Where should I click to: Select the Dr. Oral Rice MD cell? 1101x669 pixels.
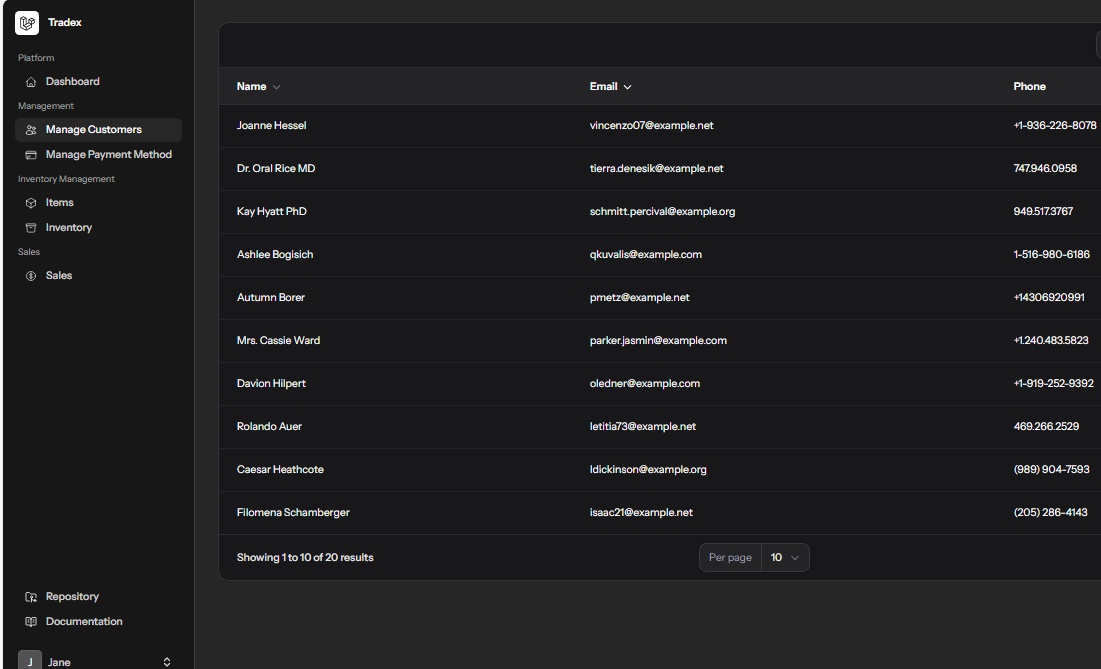point(276,168)
